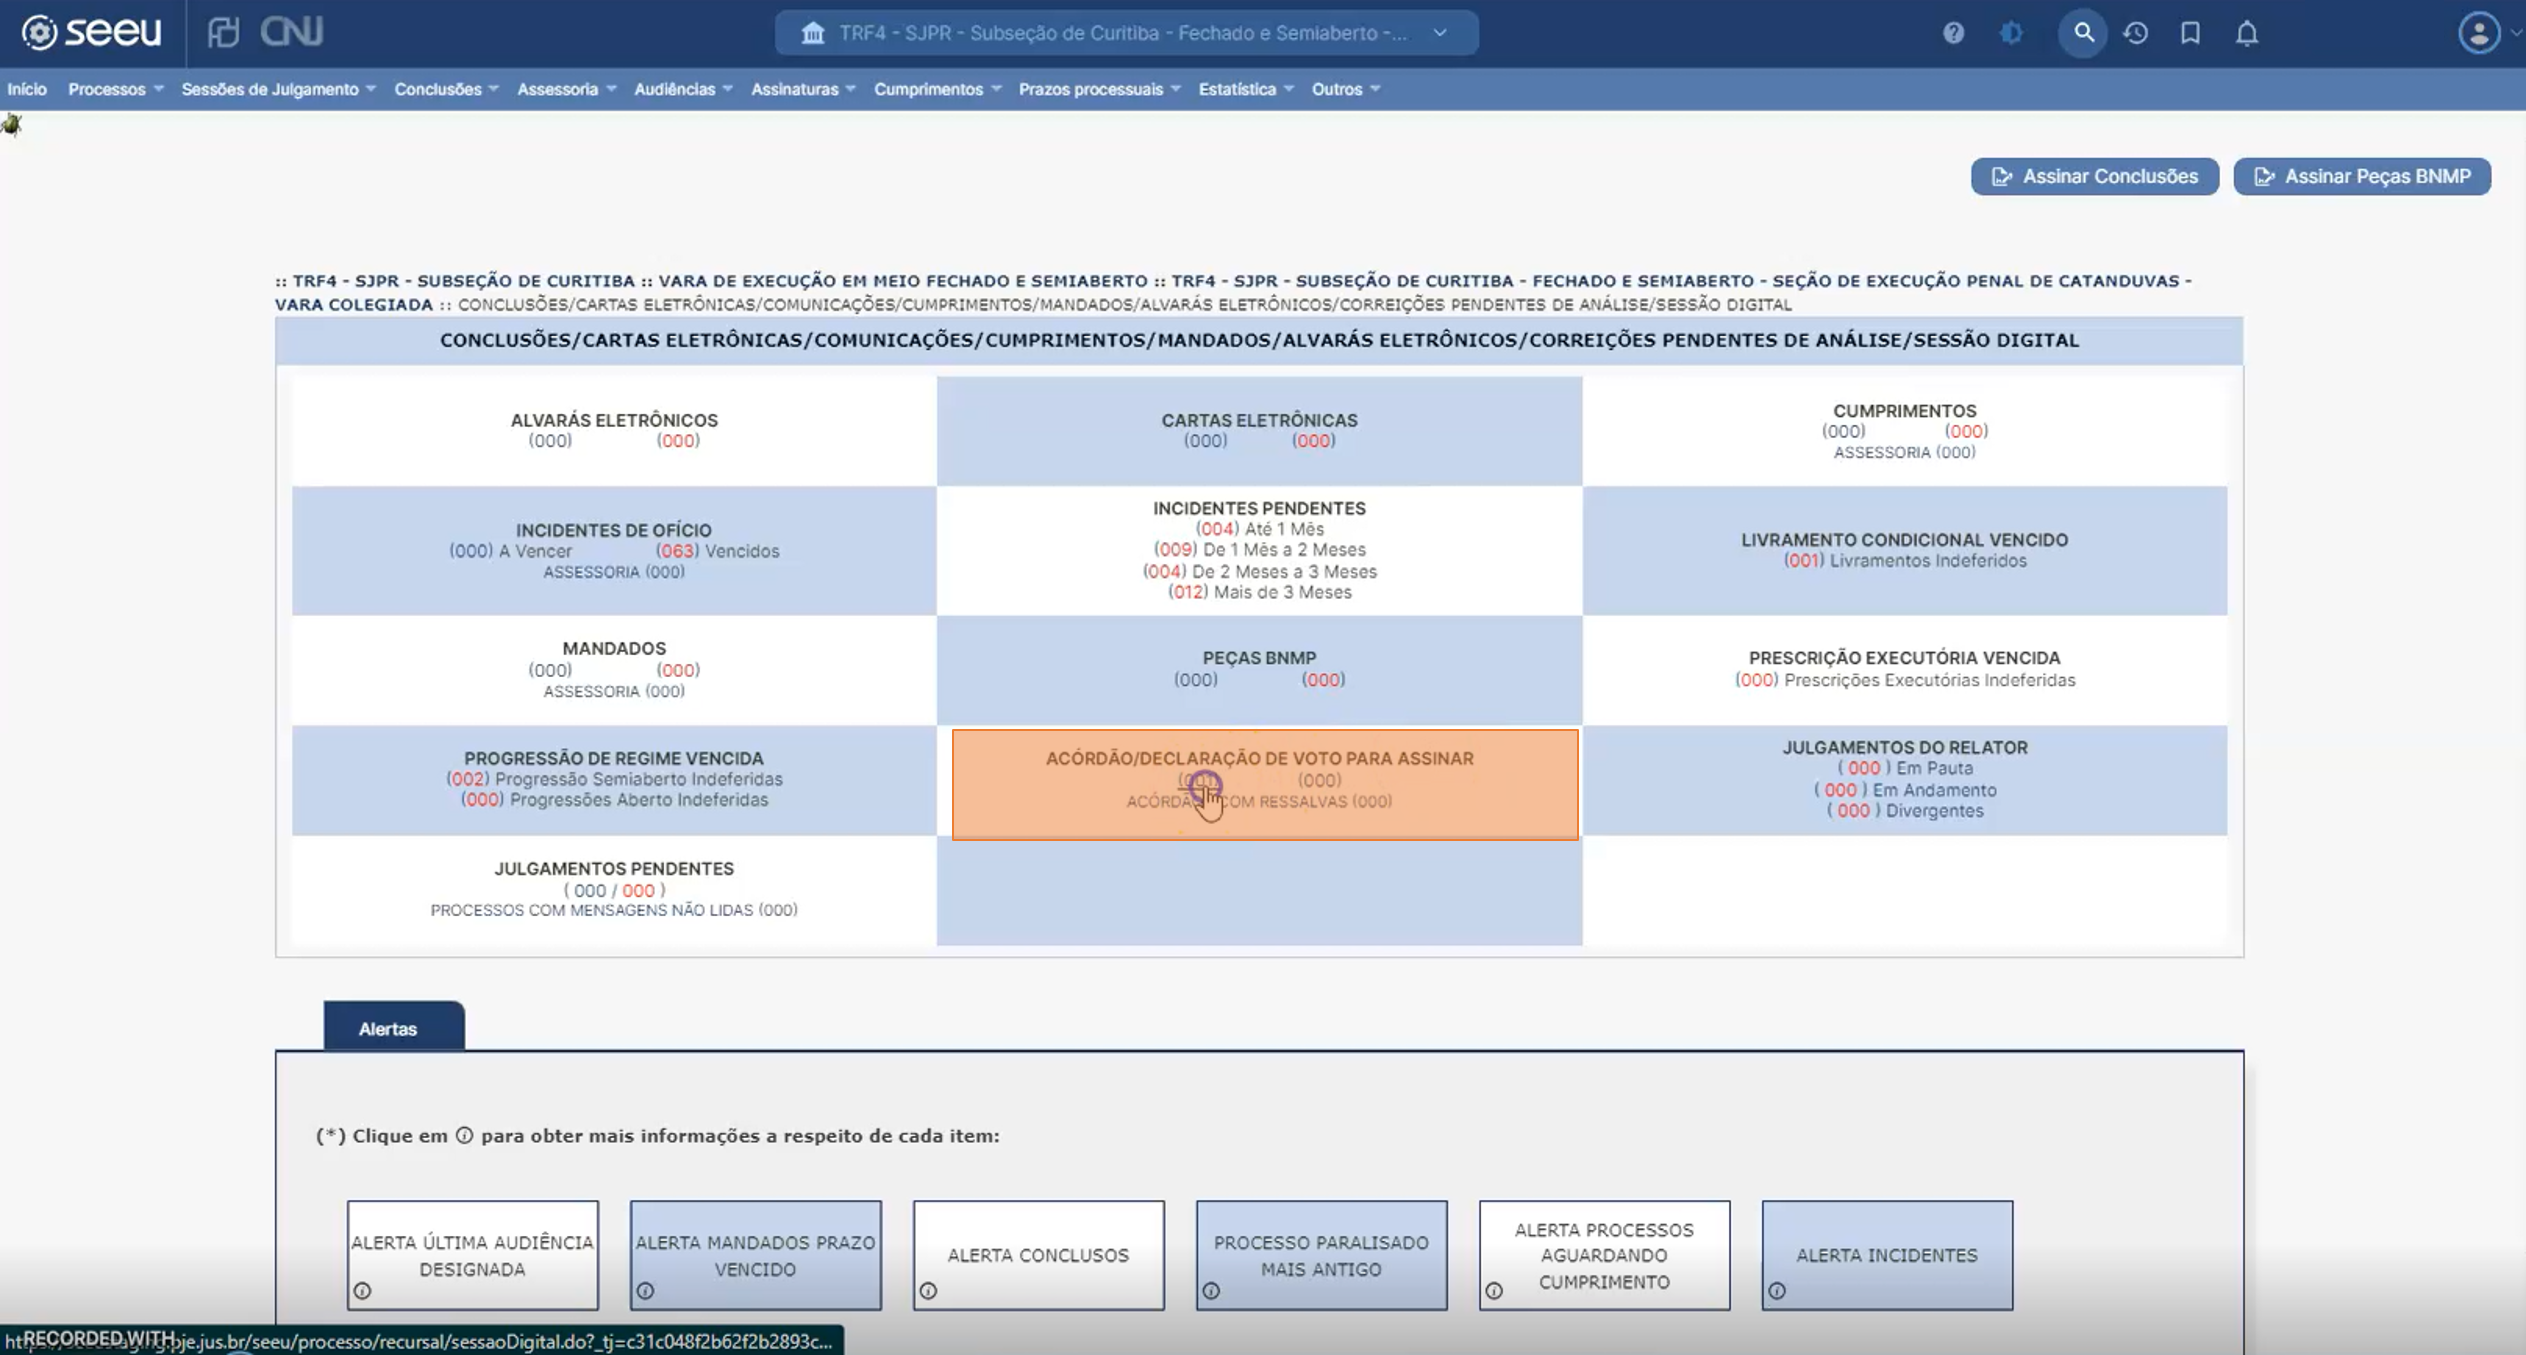Click (004) De 2 Meses a 3 Meses

pos(1259,572)
